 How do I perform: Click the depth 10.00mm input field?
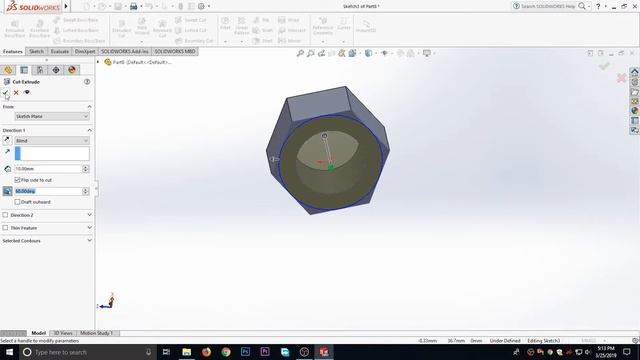click(48, 169)
